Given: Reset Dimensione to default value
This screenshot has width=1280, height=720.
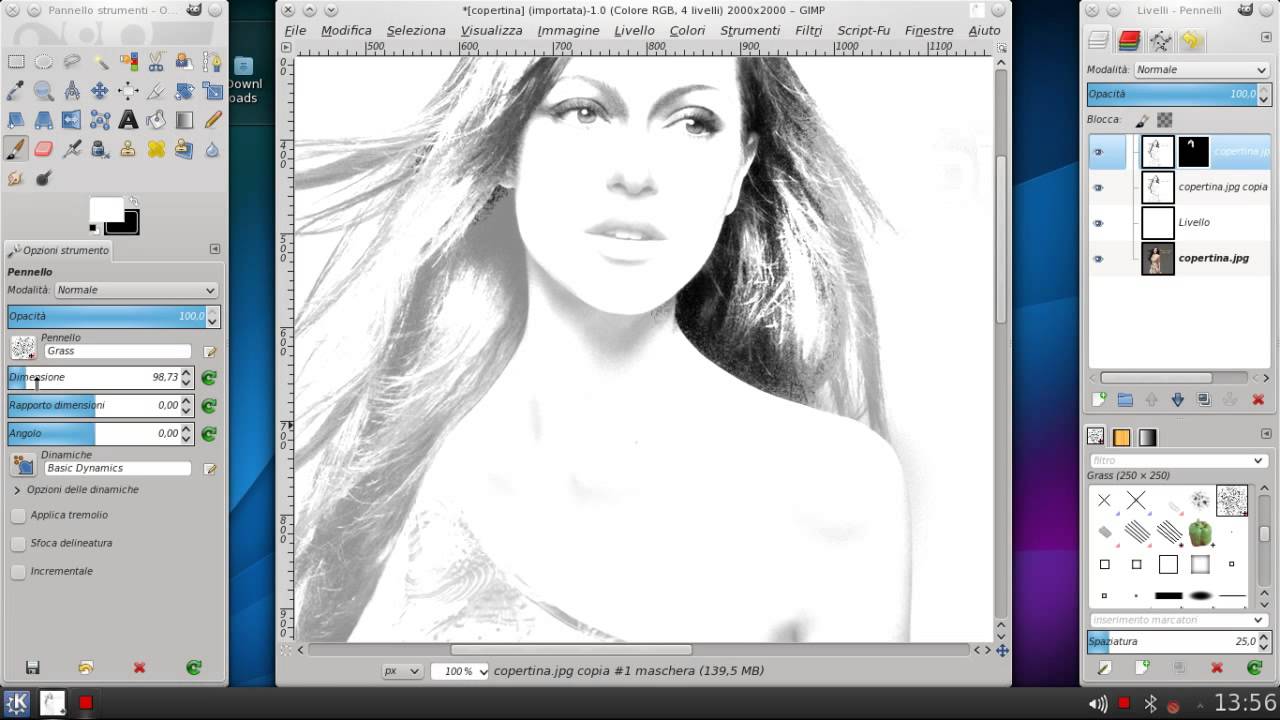Looking at the screenshot, I should point(209,378).
